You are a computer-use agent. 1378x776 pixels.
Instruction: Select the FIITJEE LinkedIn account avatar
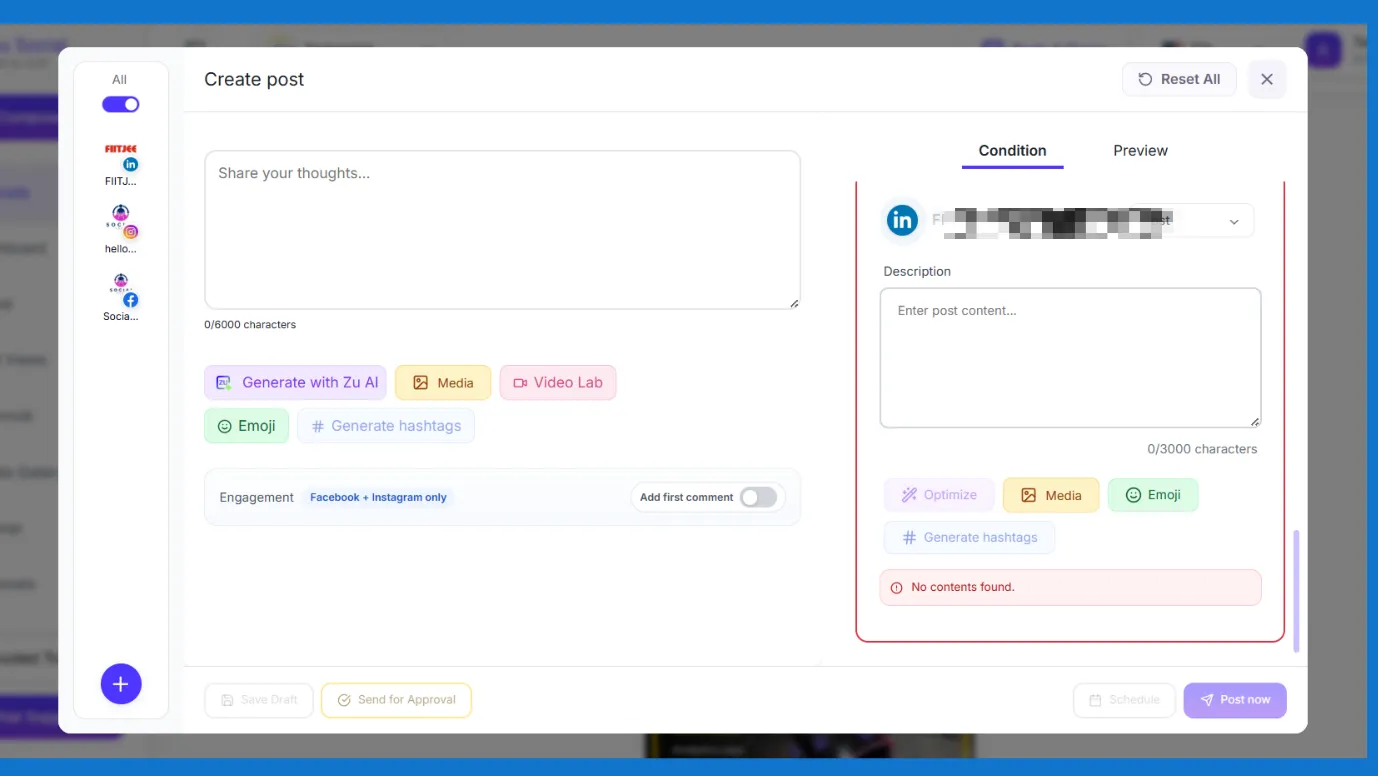point(121,156)
